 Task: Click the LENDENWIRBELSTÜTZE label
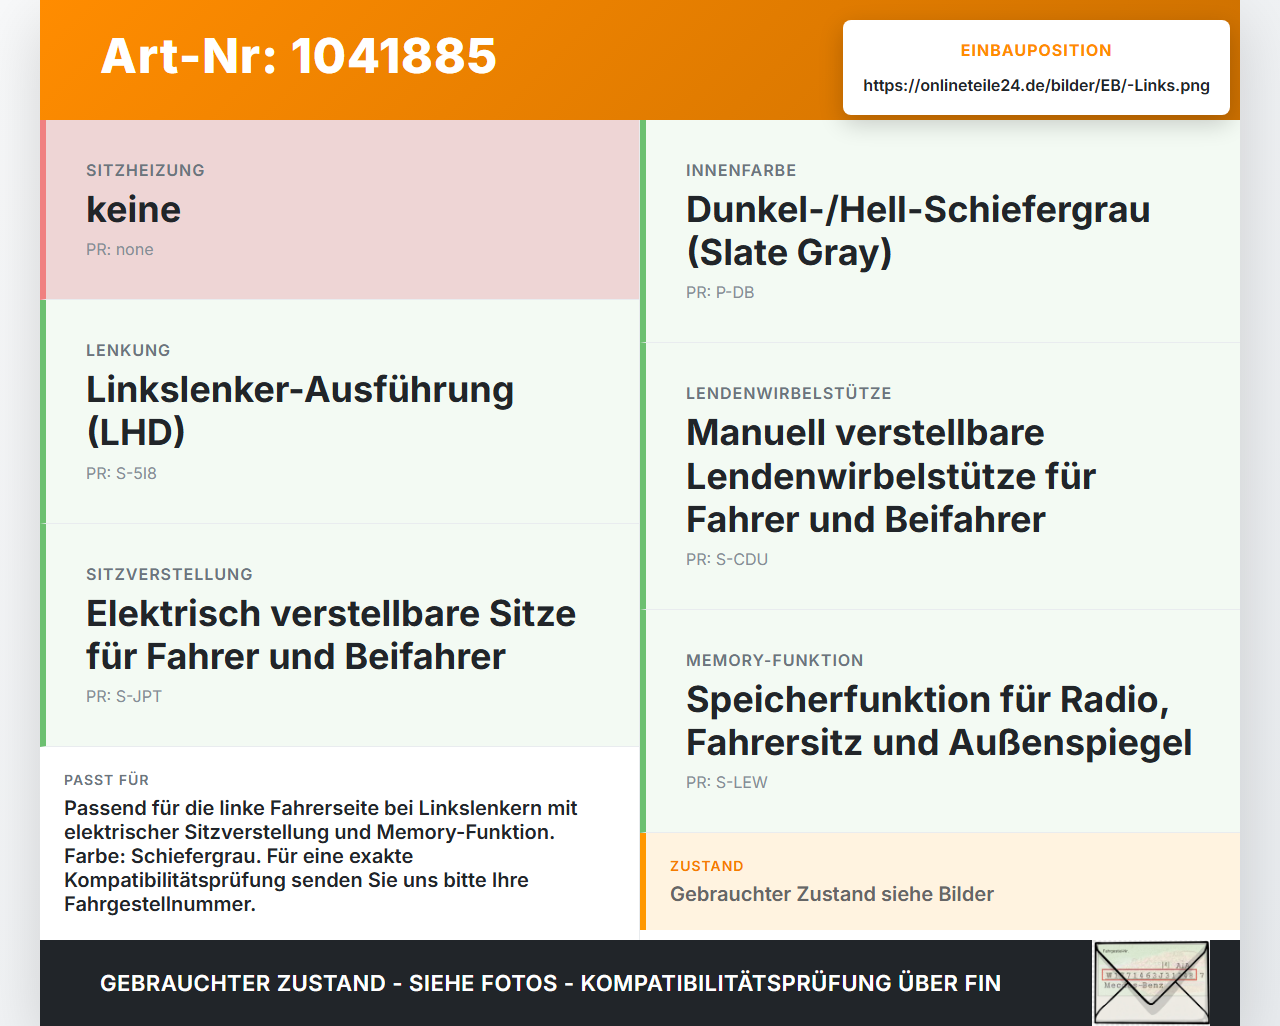click(788, 393)
